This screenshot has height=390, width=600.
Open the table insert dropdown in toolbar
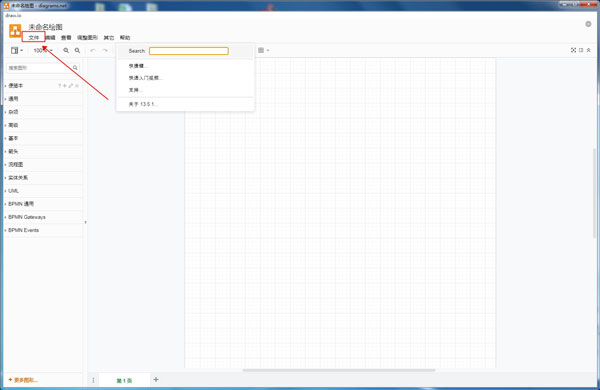click(263, 50)
